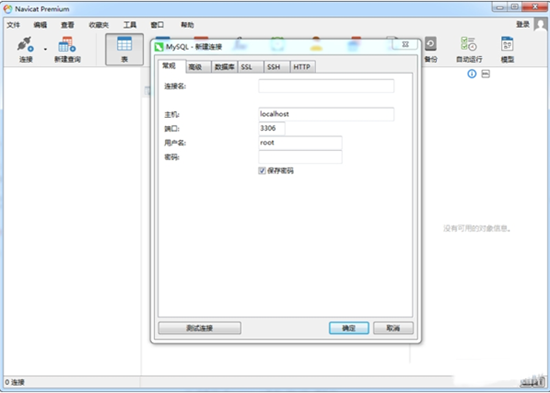Open the 文件 (File) menu
Image resolution: width=550 pixels, height=393 pixels.
click(13, 25)
